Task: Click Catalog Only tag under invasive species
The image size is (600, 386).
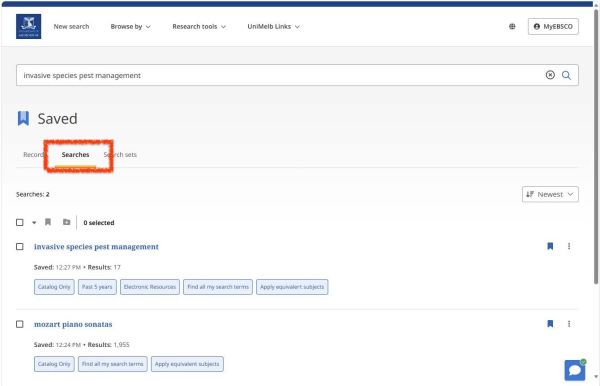Action: point(54,287)
